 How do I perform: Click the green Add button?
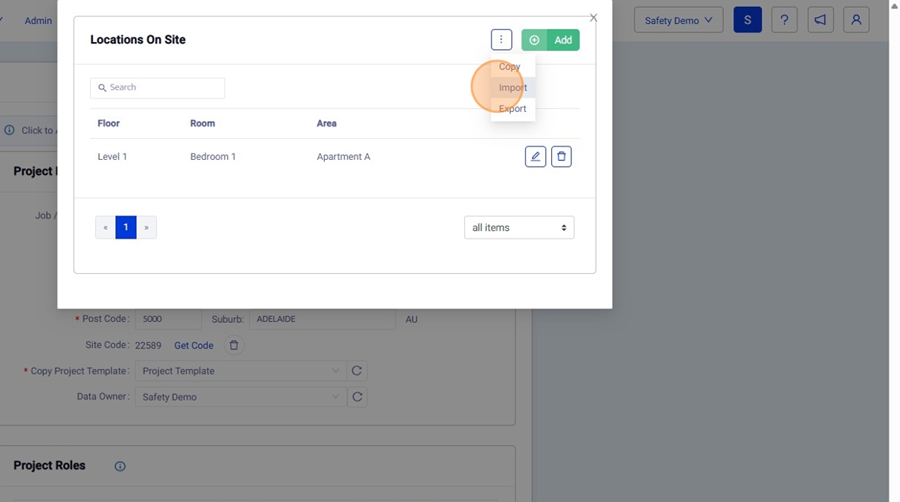(551, 40)
